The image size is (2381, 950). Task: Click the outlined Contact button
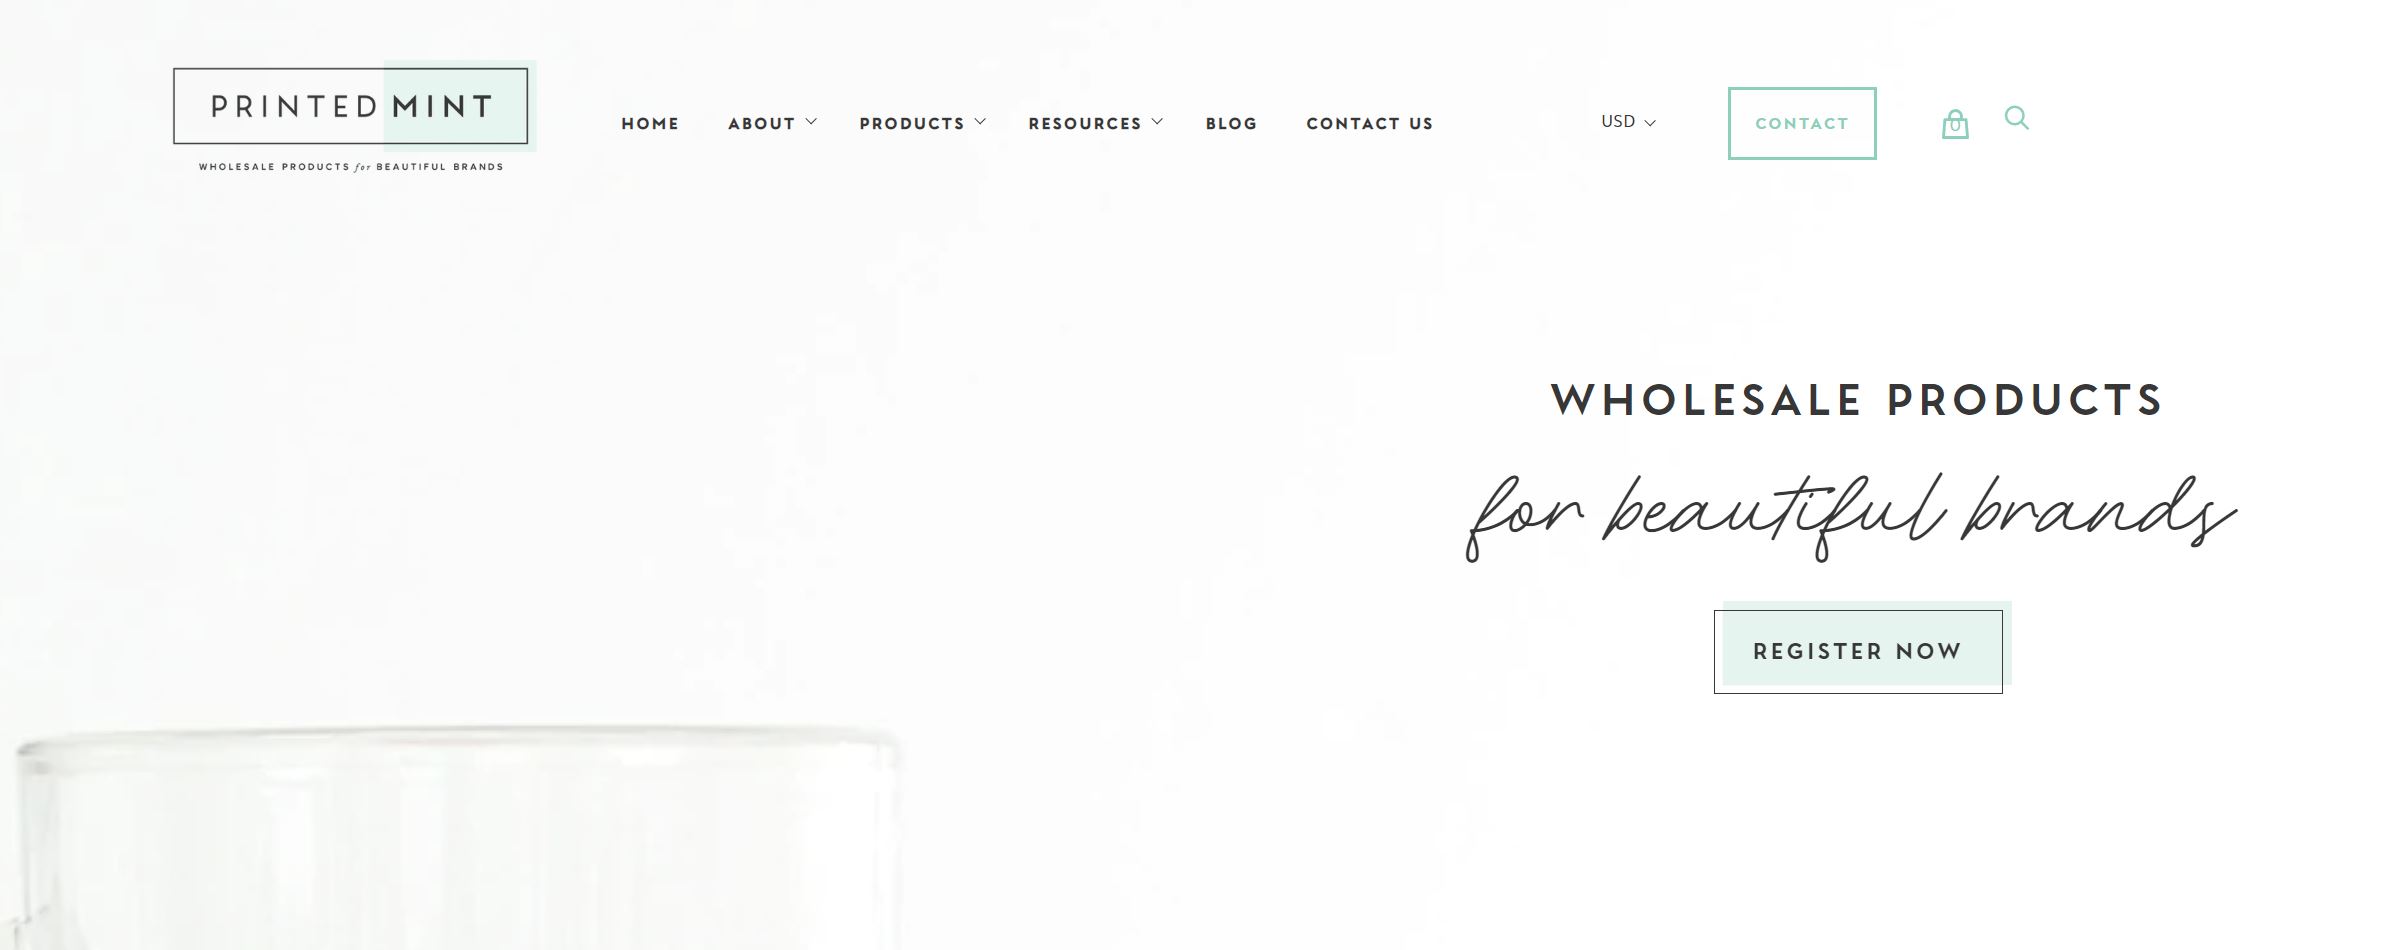tap(1802, 123)
